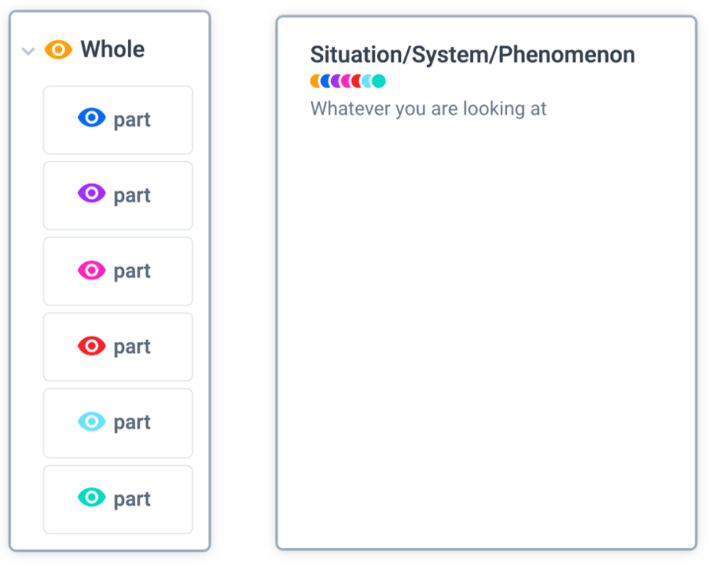The height and width of the screenshot is (566, 709).
Task: Click the orange color dot under heading
Action: click(315, 81)
